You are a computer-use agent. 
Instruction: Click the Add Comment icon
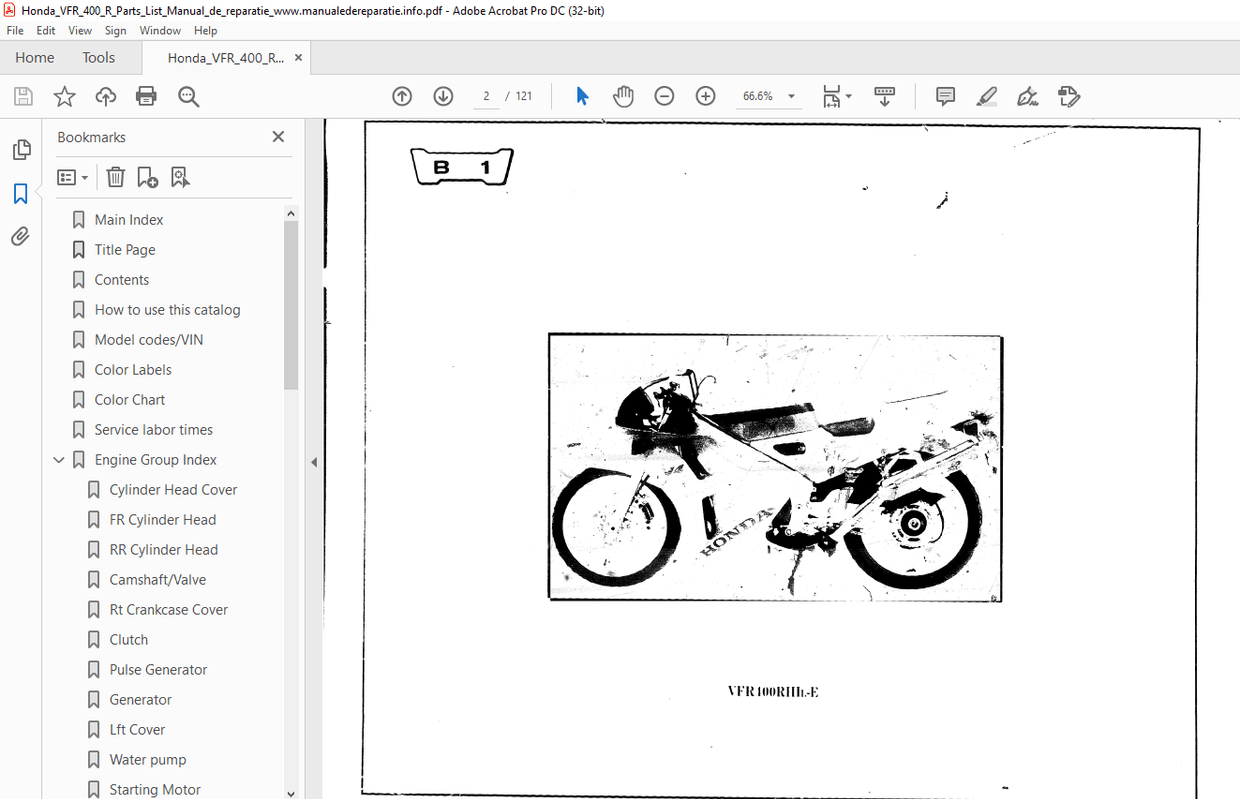tap(944, 96)
